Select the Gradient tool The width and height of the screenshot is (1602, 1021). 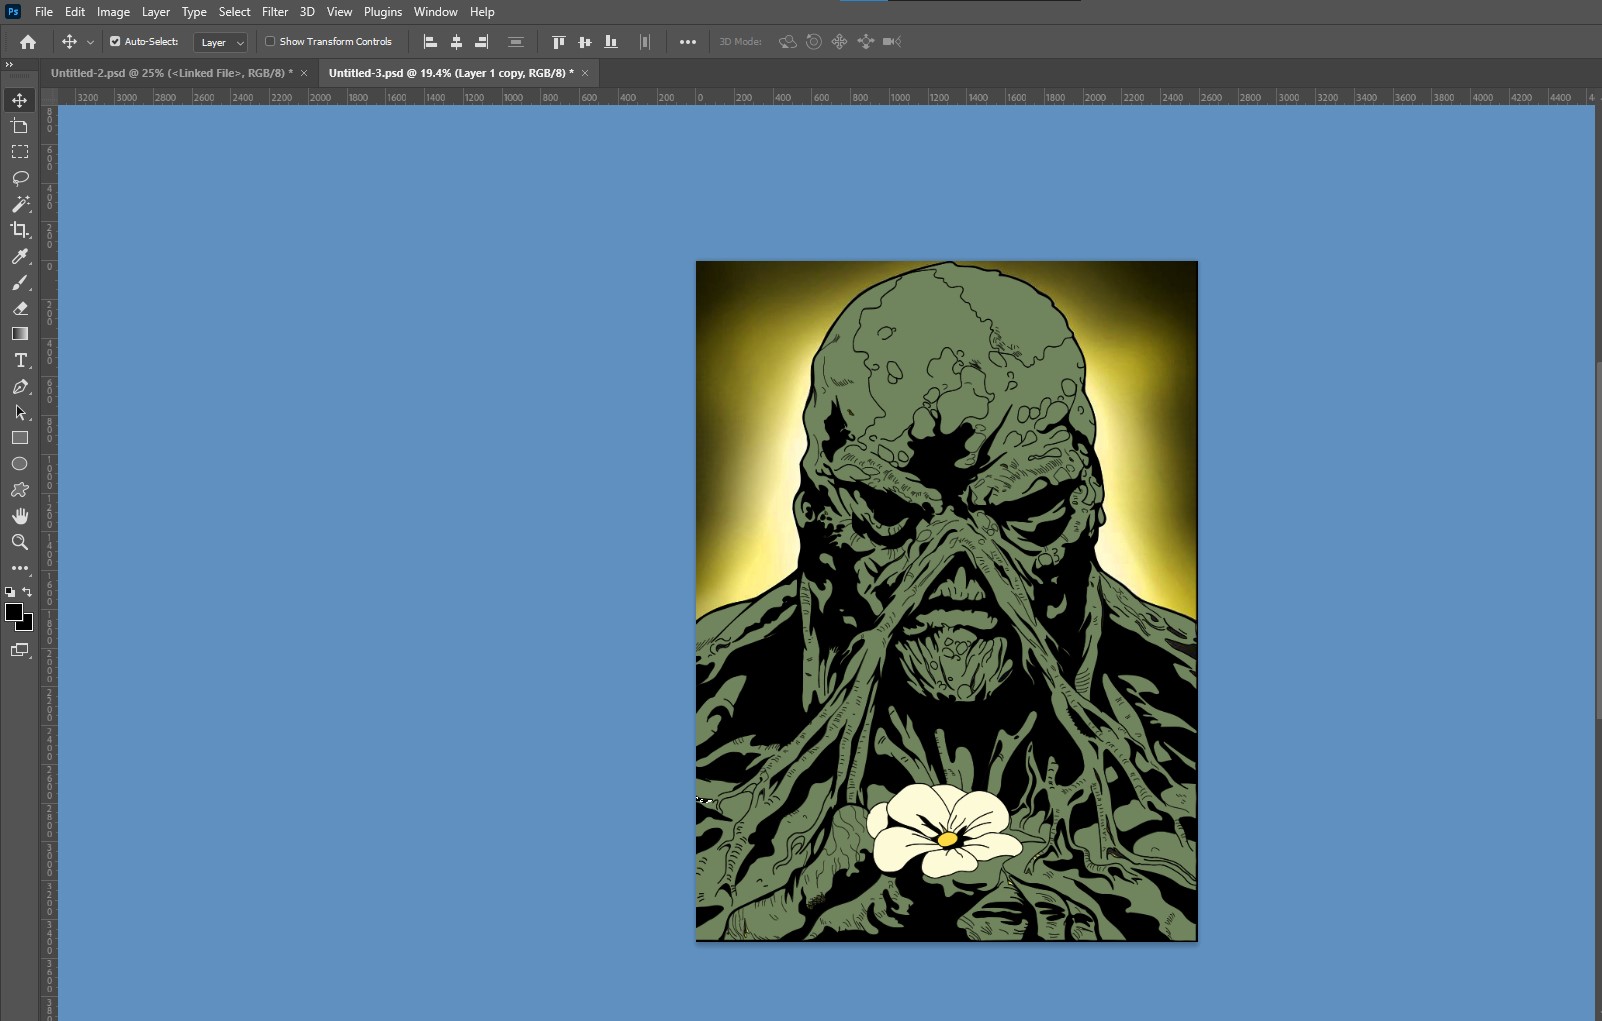coord(19,334)
